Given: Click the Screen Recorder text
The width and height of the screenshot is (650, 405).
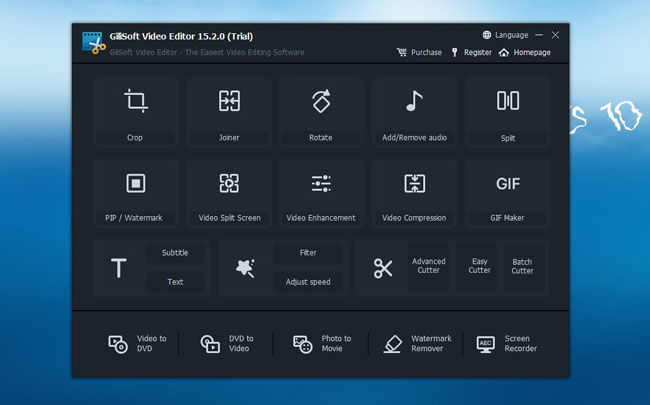Looking at the screenshot, I should click(521, 344).
